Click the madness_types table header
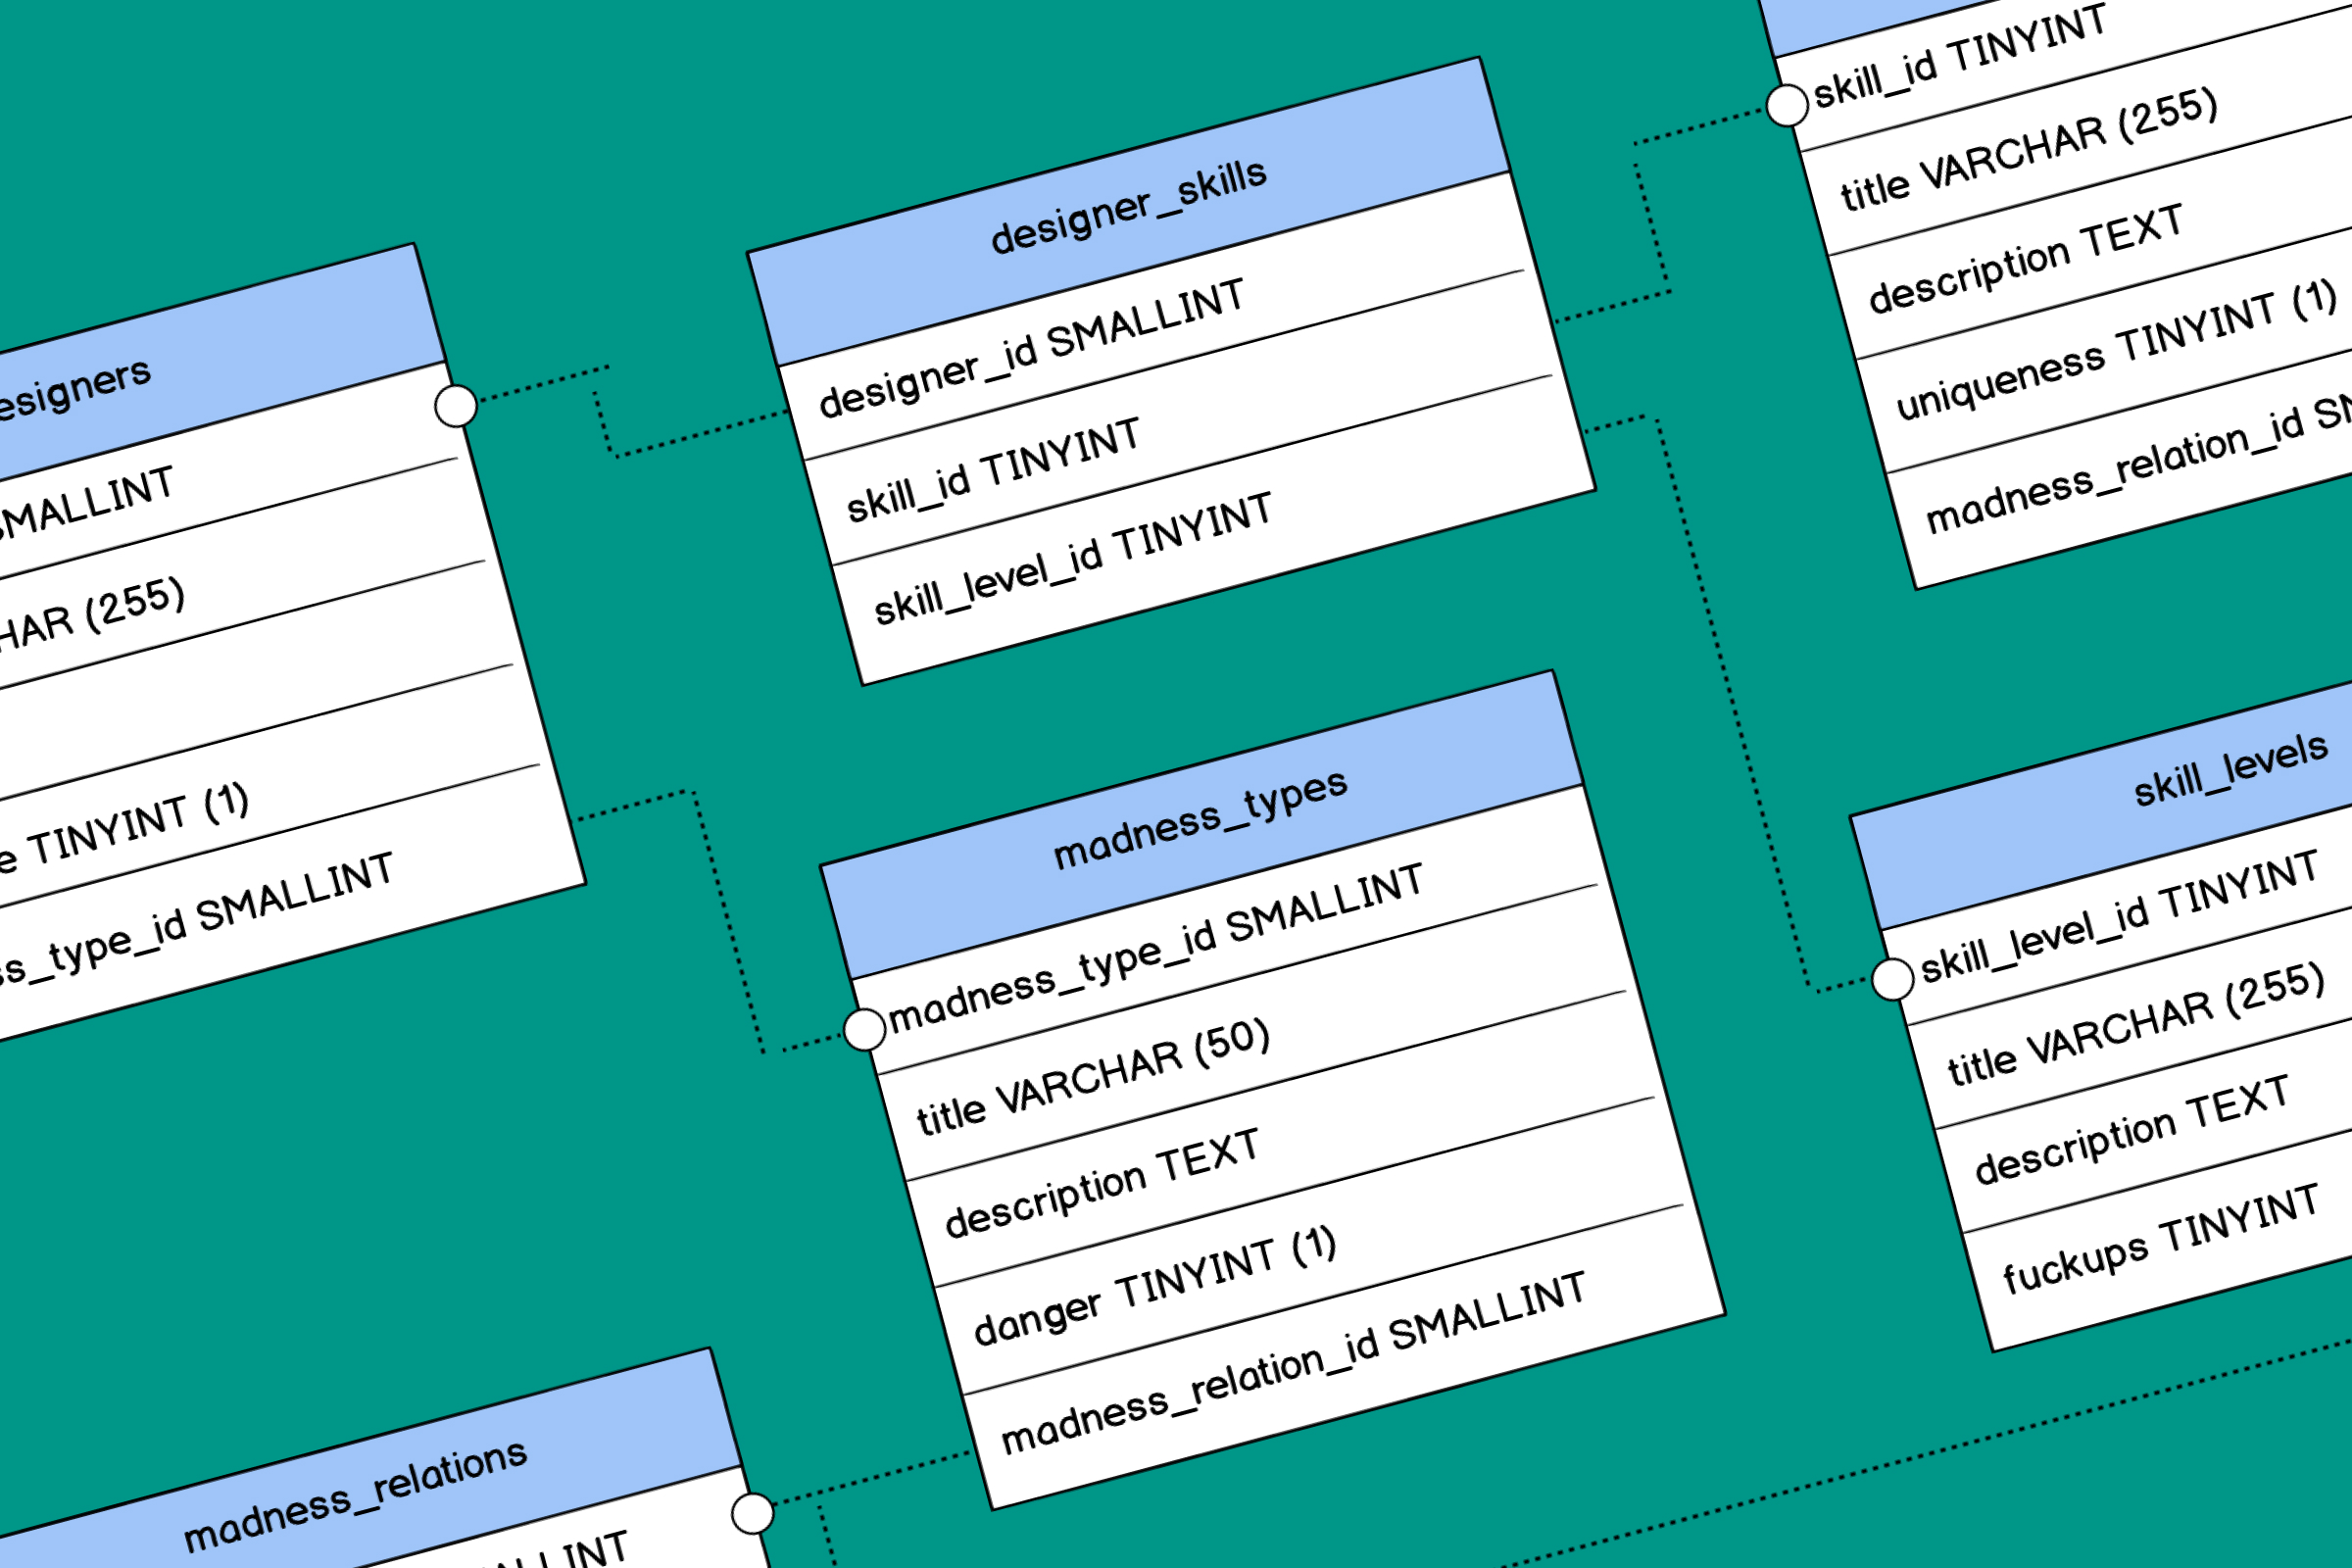Viewport: 2352px width, 1568px height. [x=1202, y=825]
